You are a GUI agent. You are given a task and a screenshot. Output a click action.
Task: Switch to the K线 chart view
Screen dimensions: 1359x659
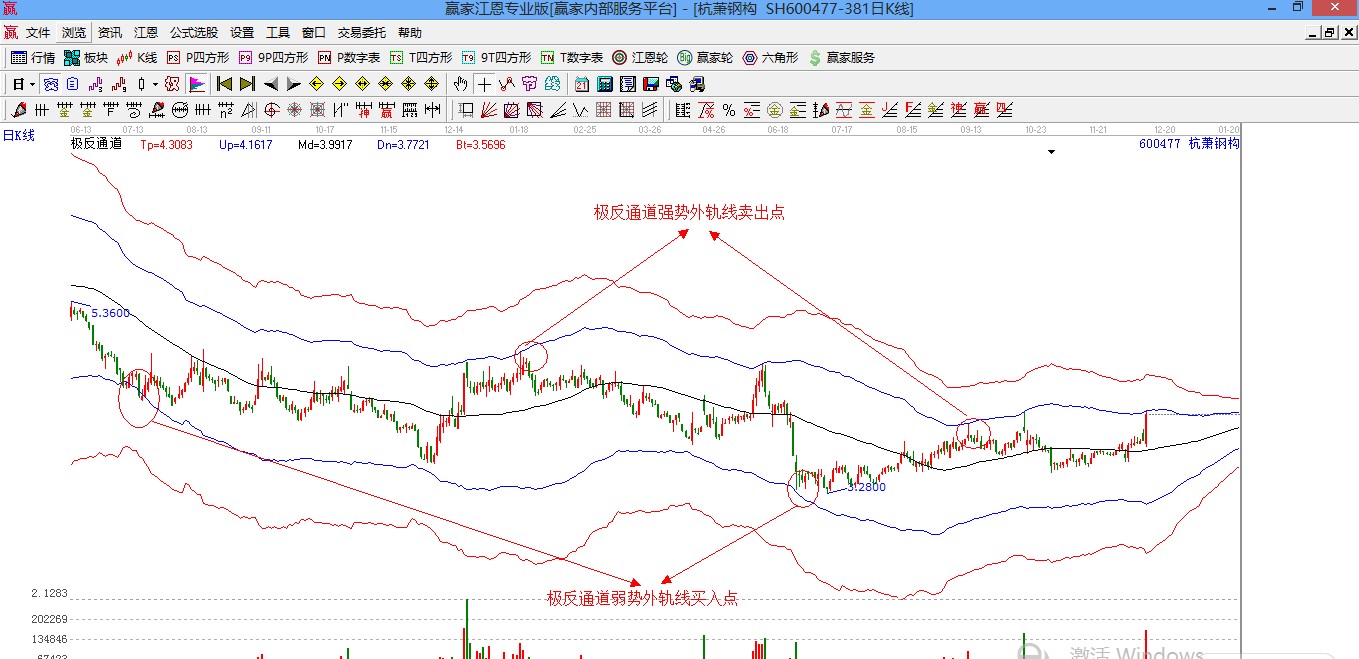pos(138,58)
